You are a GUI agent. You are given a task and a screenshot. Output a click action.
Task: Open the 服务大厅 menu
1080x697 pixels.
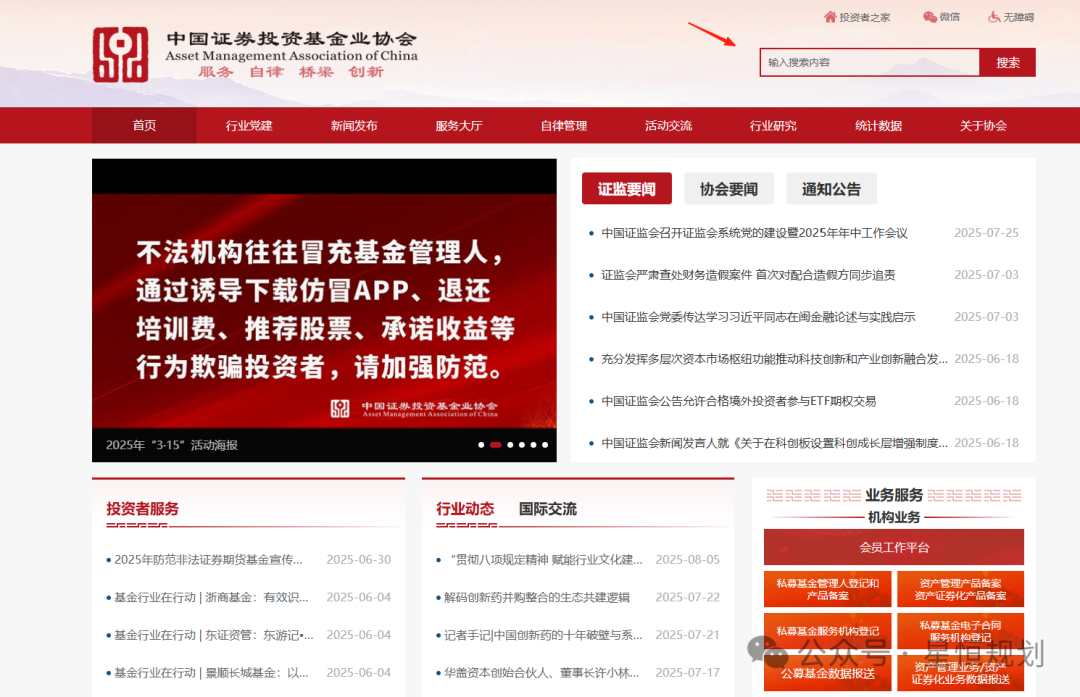(x=459, y=125)
